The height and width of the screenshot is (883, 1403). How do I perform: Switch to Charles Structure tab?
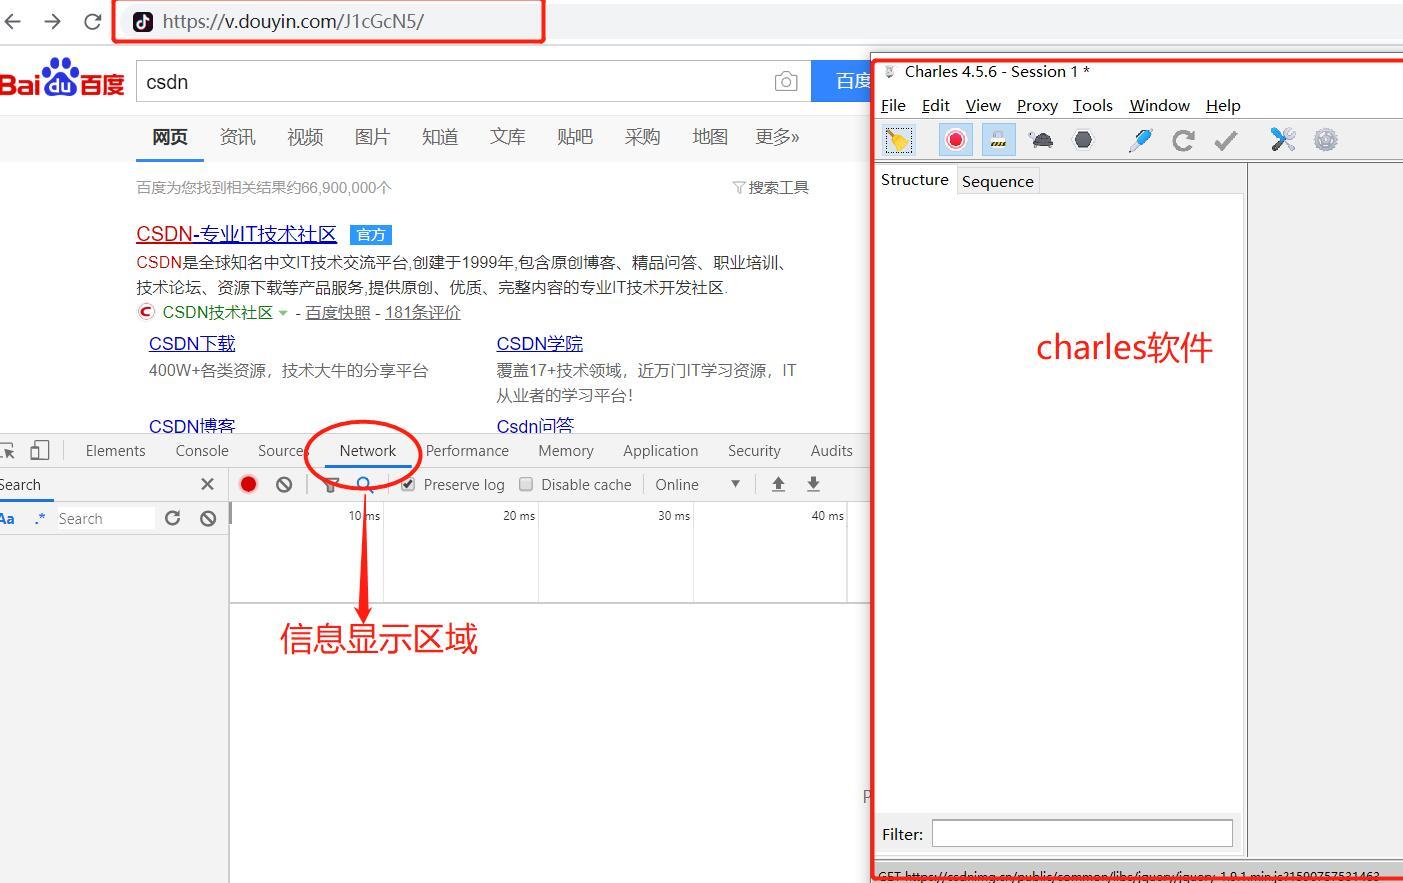(915, 180)
